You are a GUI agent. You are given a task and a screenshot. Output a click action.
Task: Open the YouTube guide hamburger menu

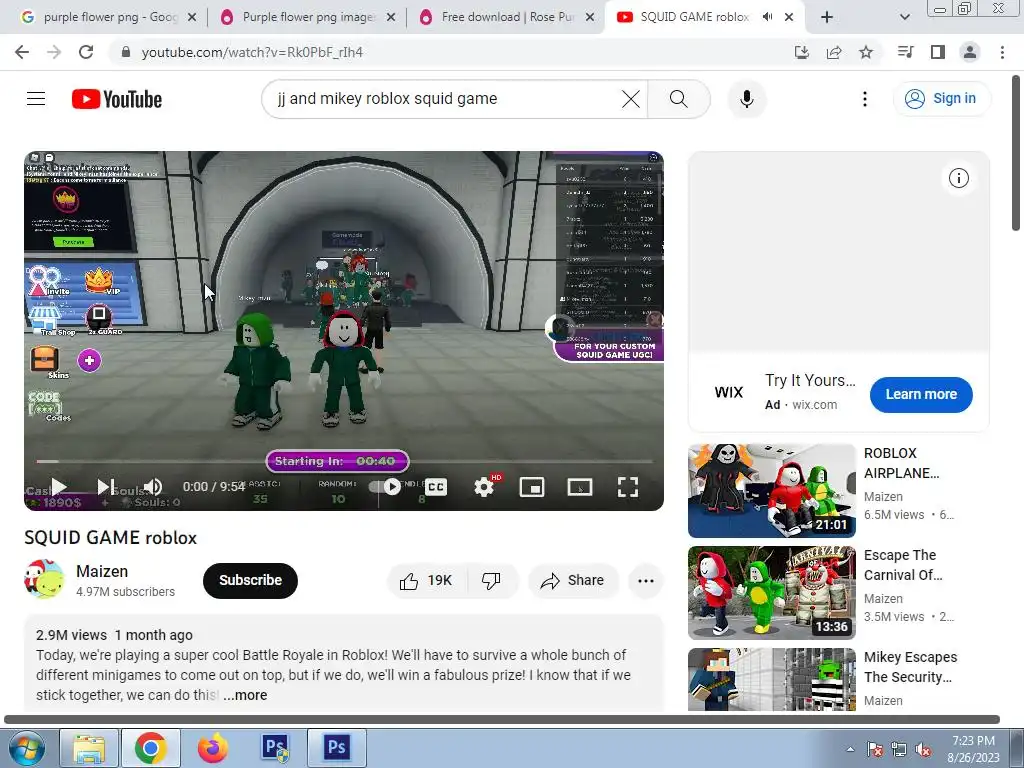click(x=36, y=99)
